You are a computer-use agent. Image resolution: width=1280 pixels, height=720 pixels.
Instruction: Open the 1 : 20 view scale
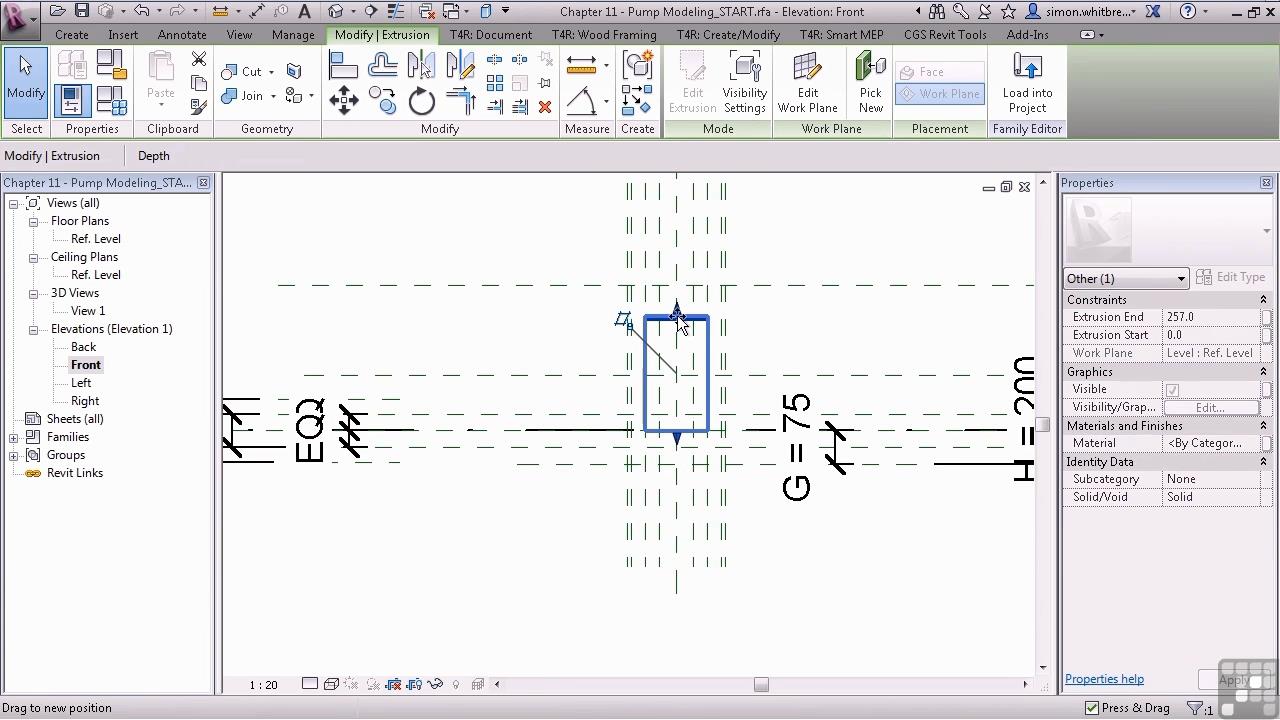click(263, 685)
